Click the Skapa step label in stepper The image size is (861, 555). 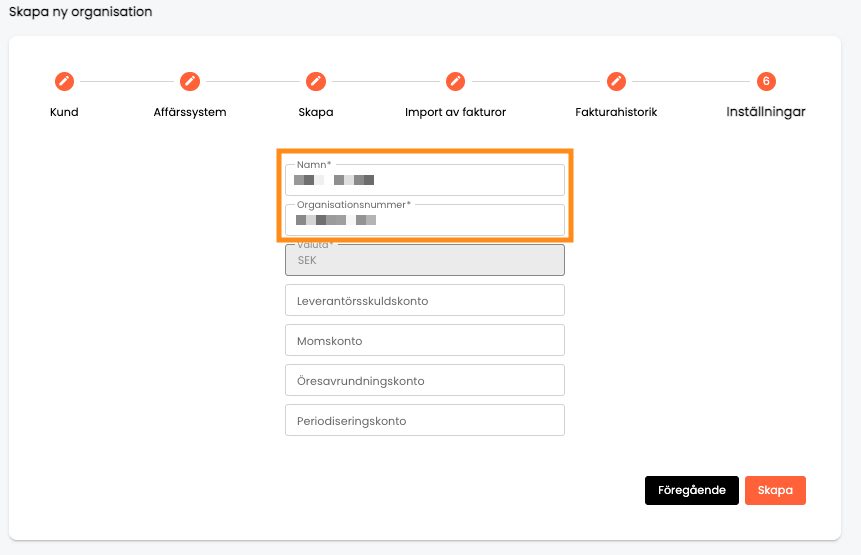(x=316, y=112)
